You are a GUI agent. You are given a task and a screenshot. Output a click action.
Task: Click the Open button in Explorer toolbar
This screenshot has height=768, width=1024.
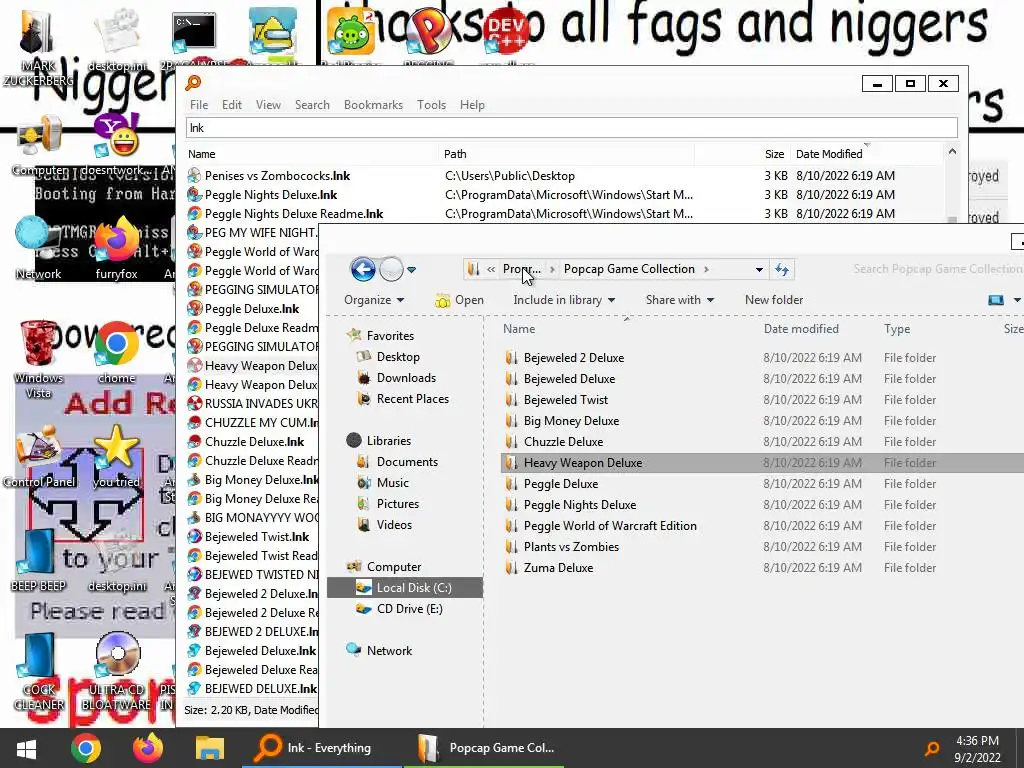click(460, 300)
